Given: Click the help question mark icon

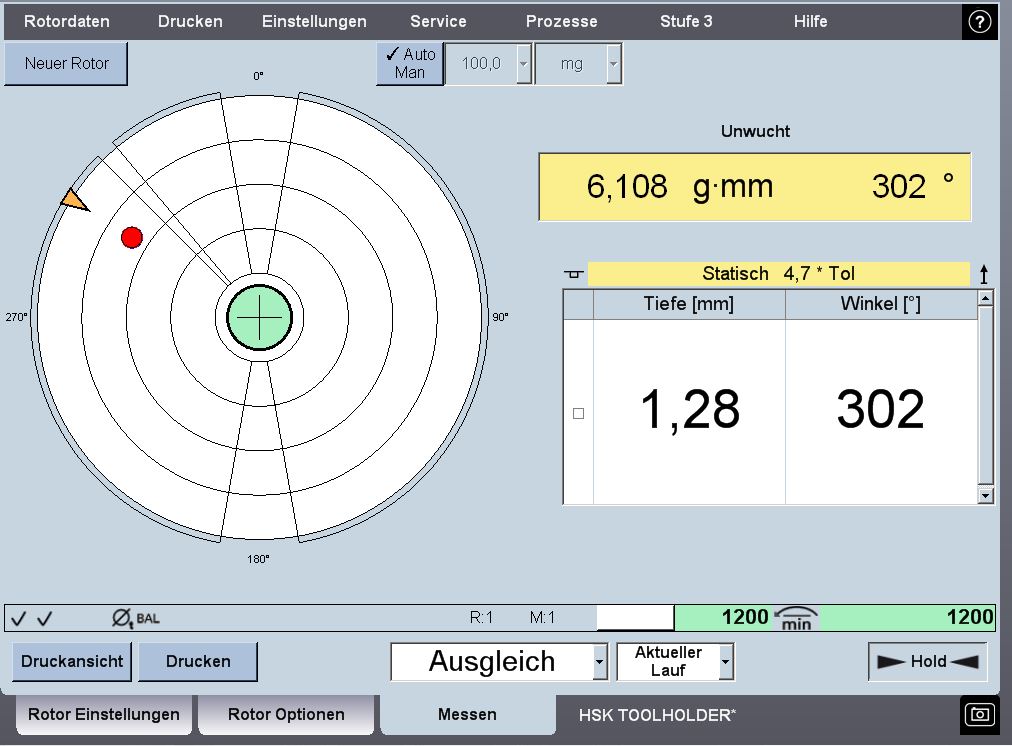Looking at the screenshot, I should [979, 22].
